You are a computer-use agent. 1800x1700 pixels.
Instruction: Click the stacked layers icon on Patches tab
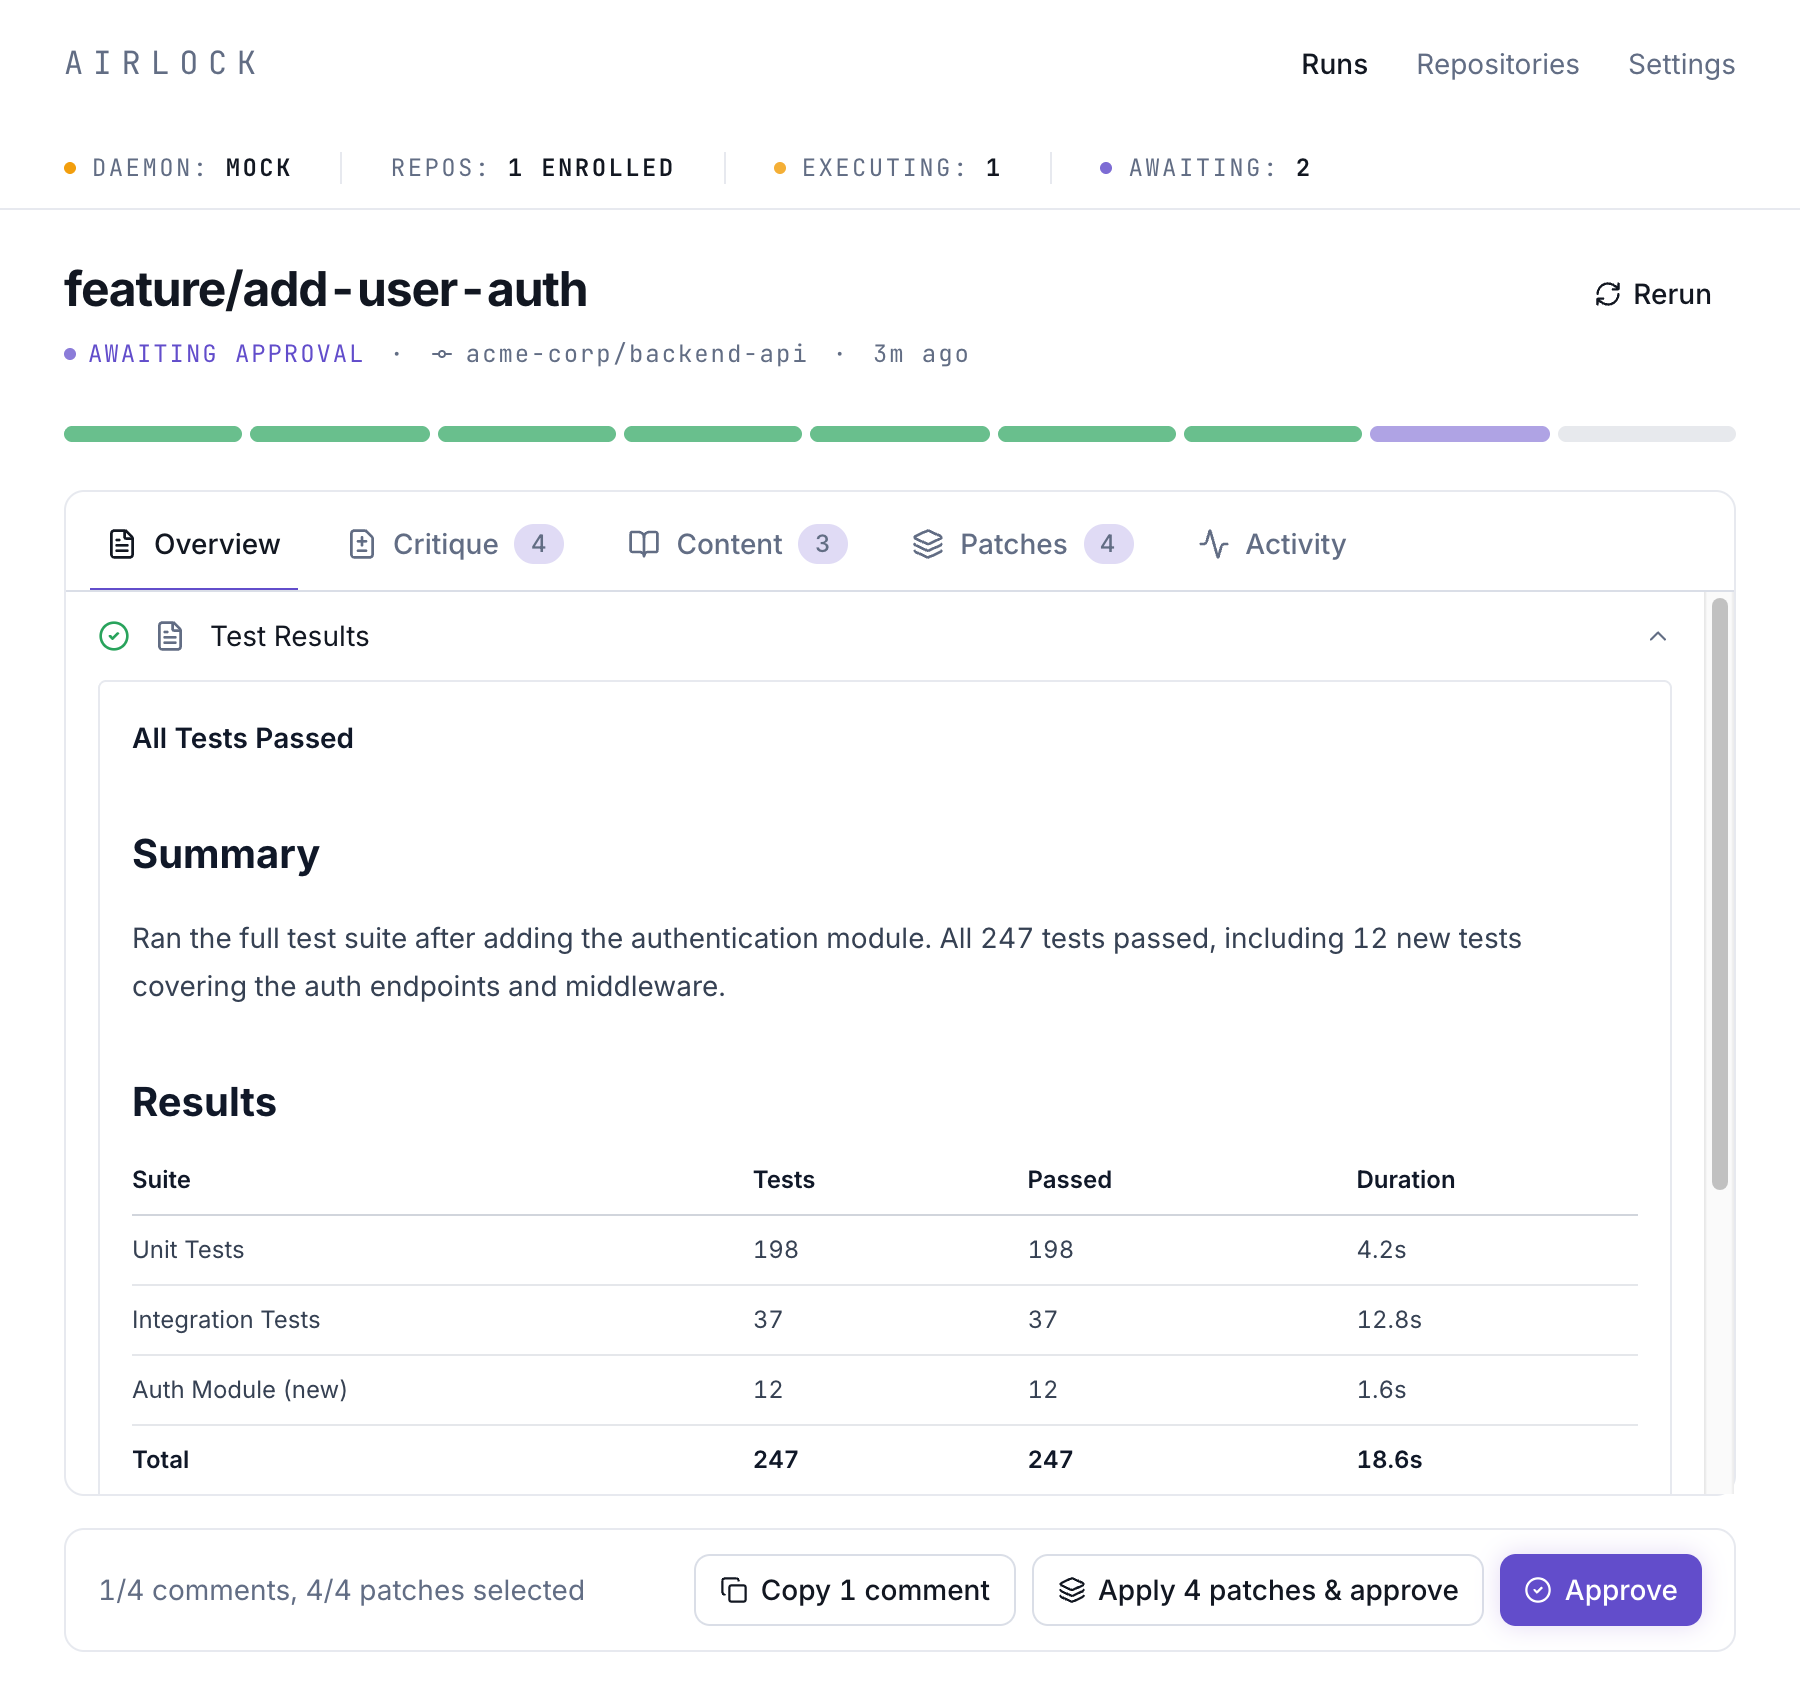tap(928, 544)
